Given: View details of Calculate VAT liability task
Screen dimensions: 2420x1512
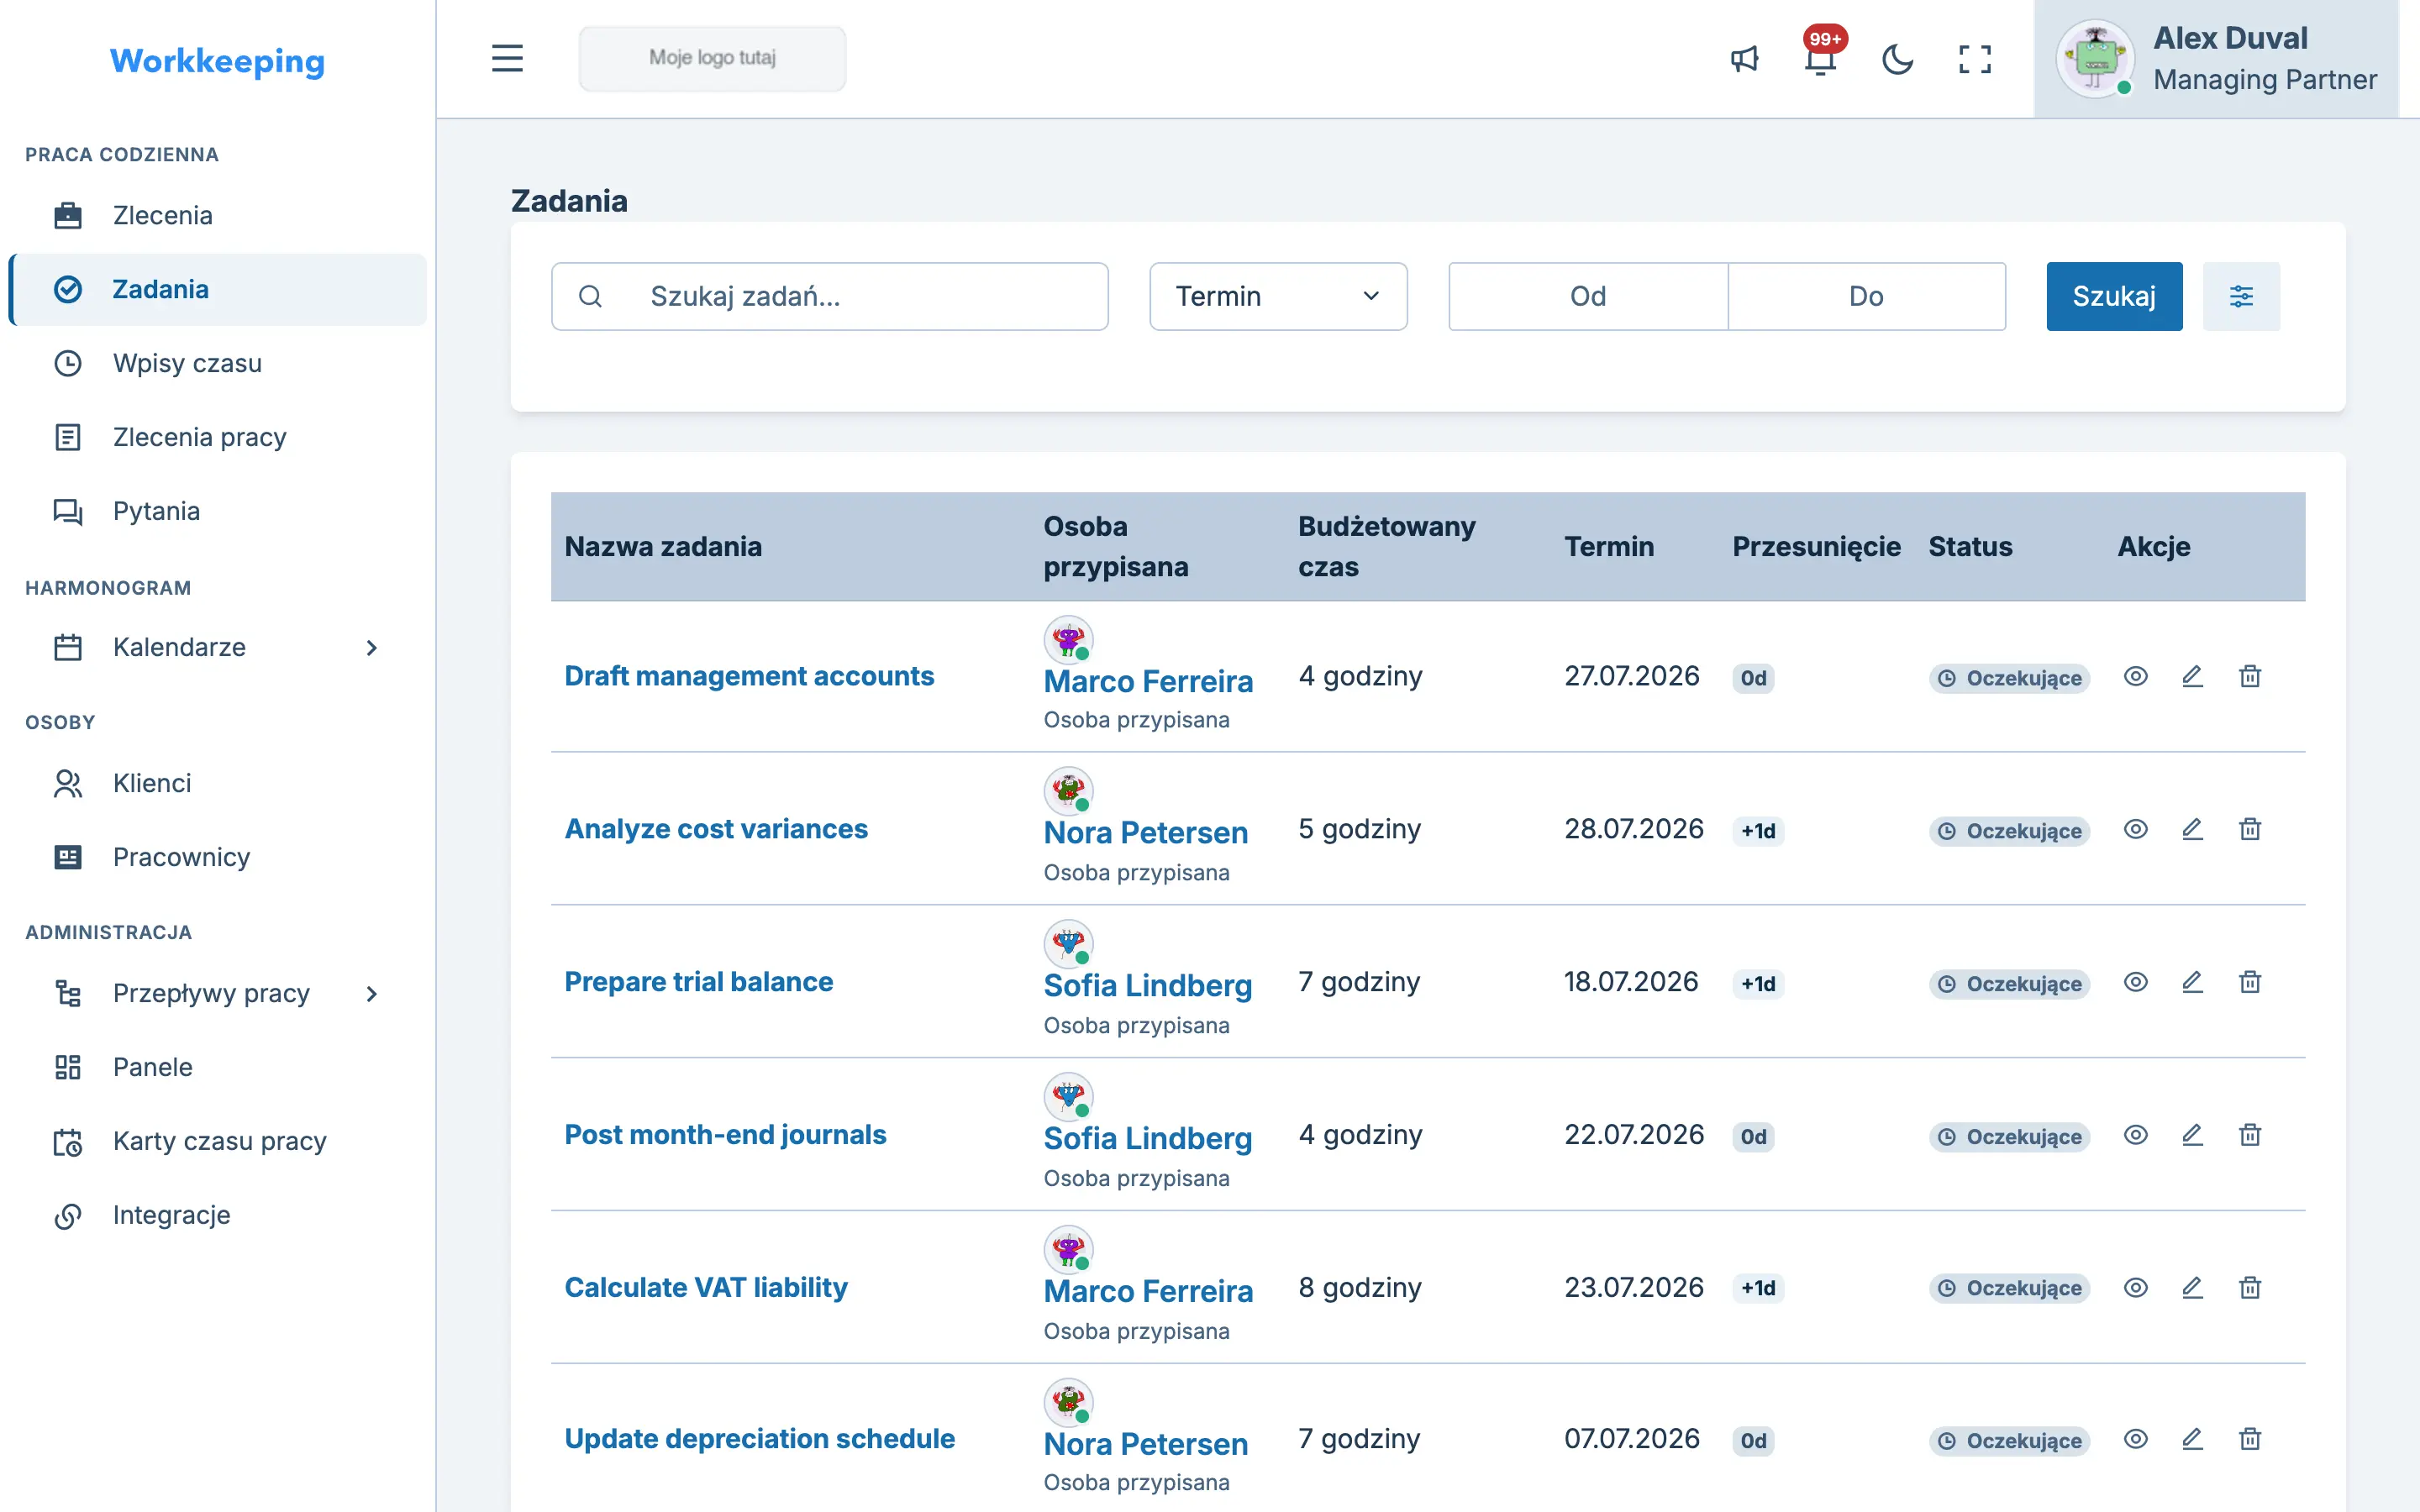Looking at the screenshot, I should [2136, 1288].
